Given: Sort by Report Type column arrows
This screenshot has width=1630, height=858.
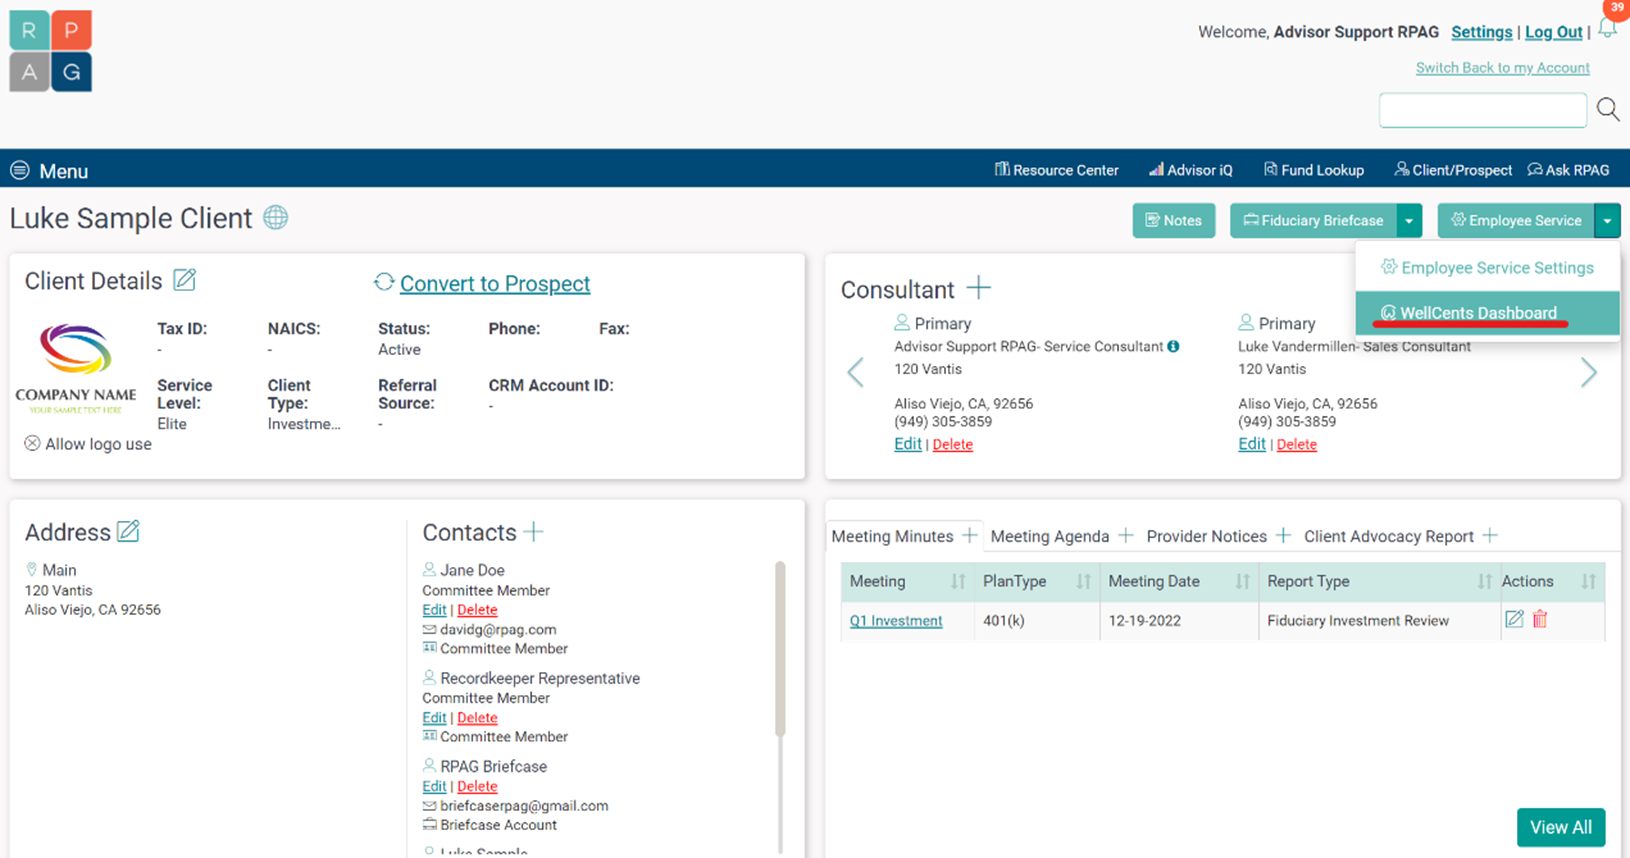Looking at the screenshot, I should pos(1484,581).
